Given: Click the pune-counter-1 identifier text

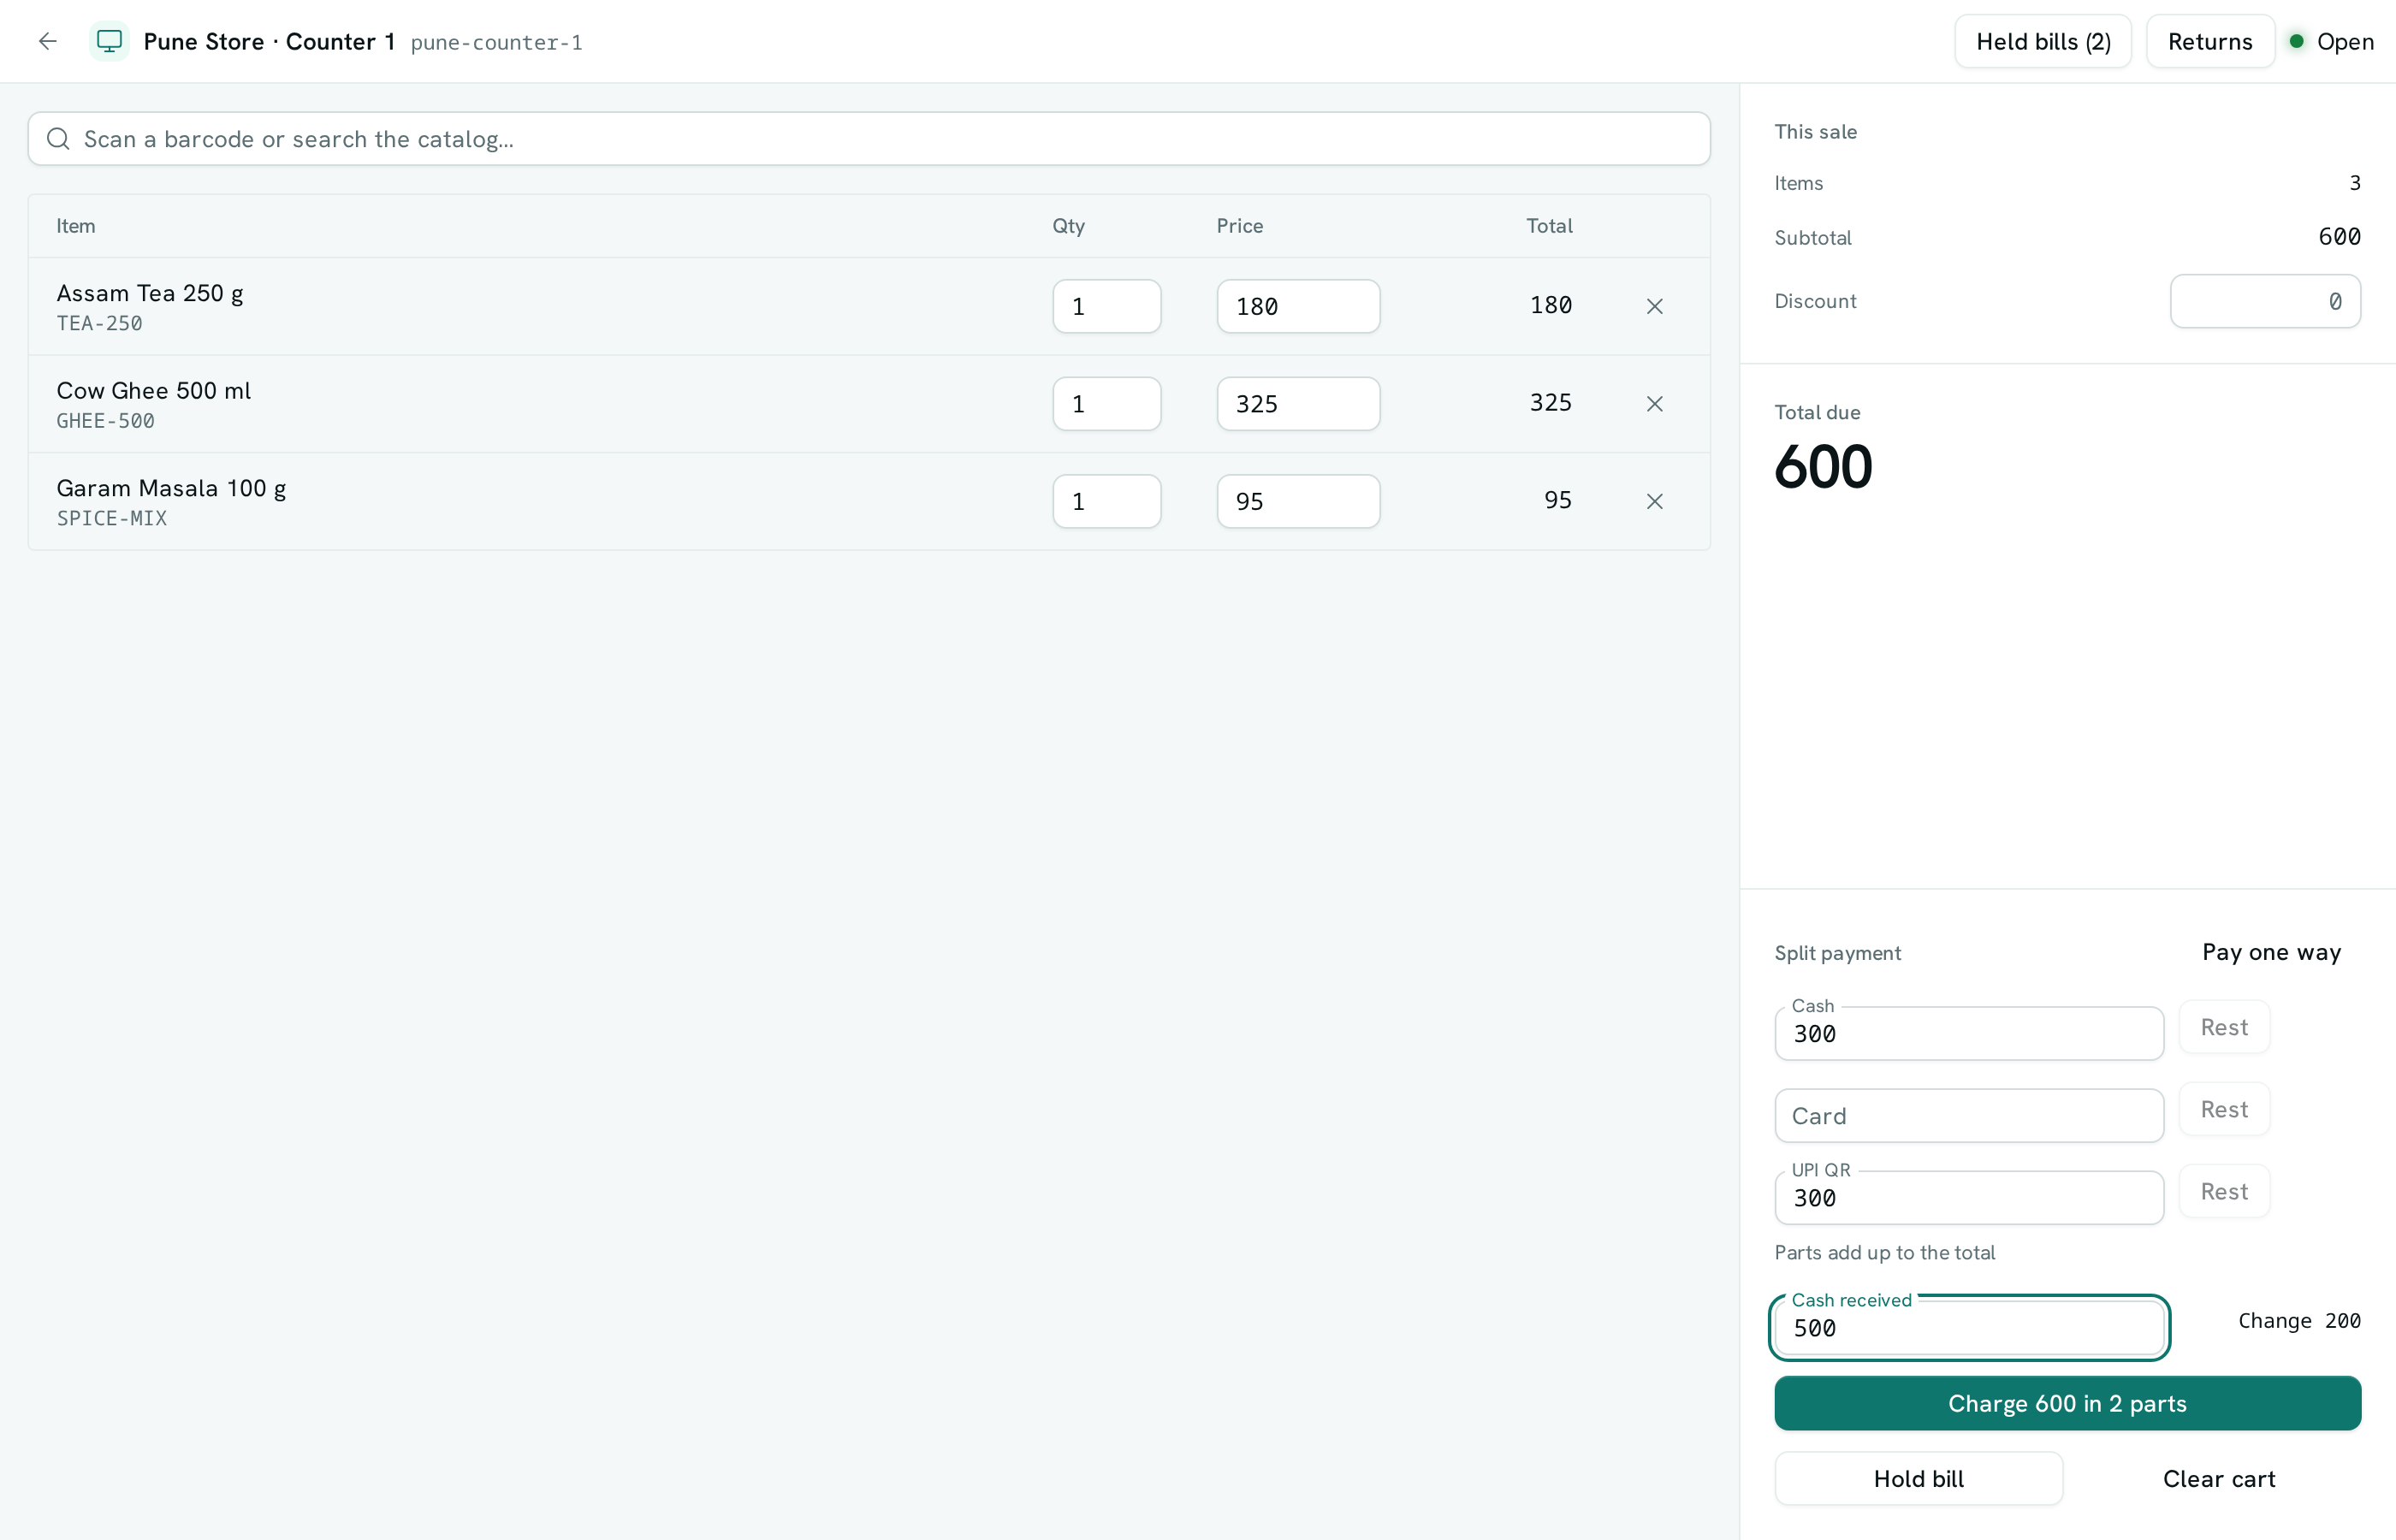Looking at the screenshot, I should point(496,42).
